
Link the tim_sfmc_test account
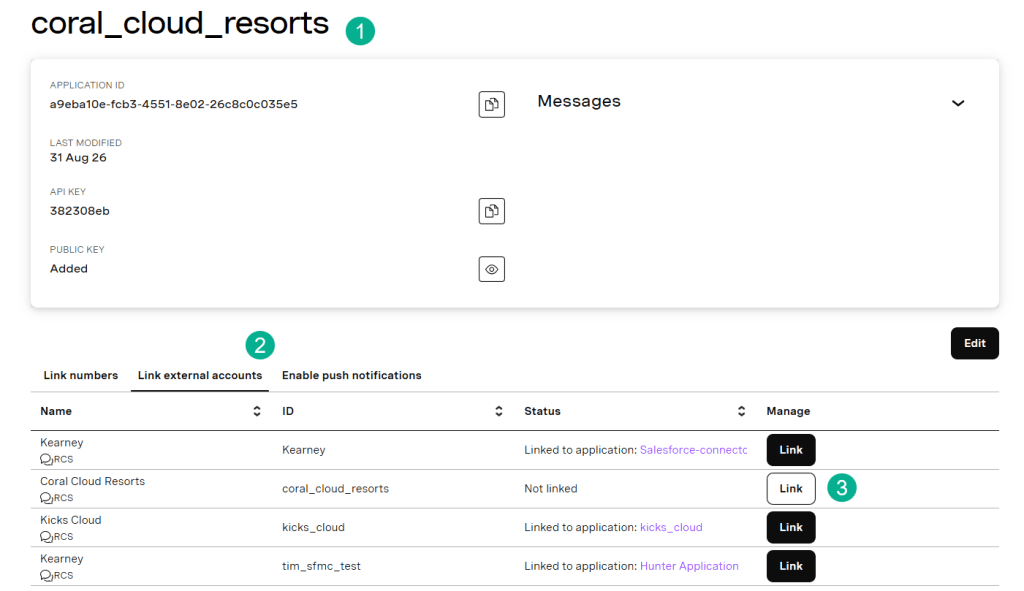pyautogui.click(x=791, y=566)
